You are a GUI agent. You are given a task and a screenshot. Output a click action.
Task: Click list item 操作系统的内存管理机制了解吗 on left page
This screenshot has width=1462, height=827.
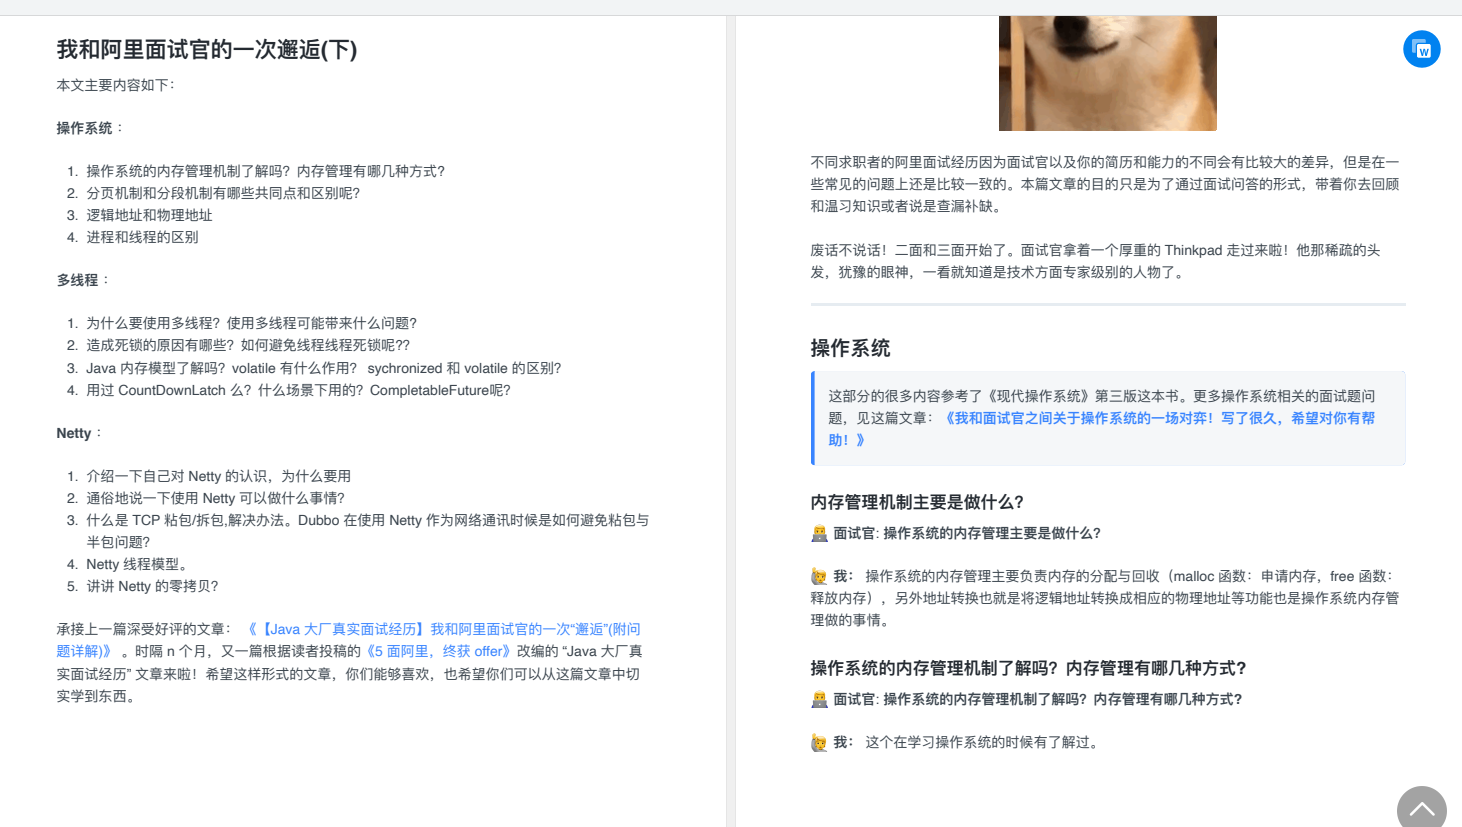(x=265, y=171)
